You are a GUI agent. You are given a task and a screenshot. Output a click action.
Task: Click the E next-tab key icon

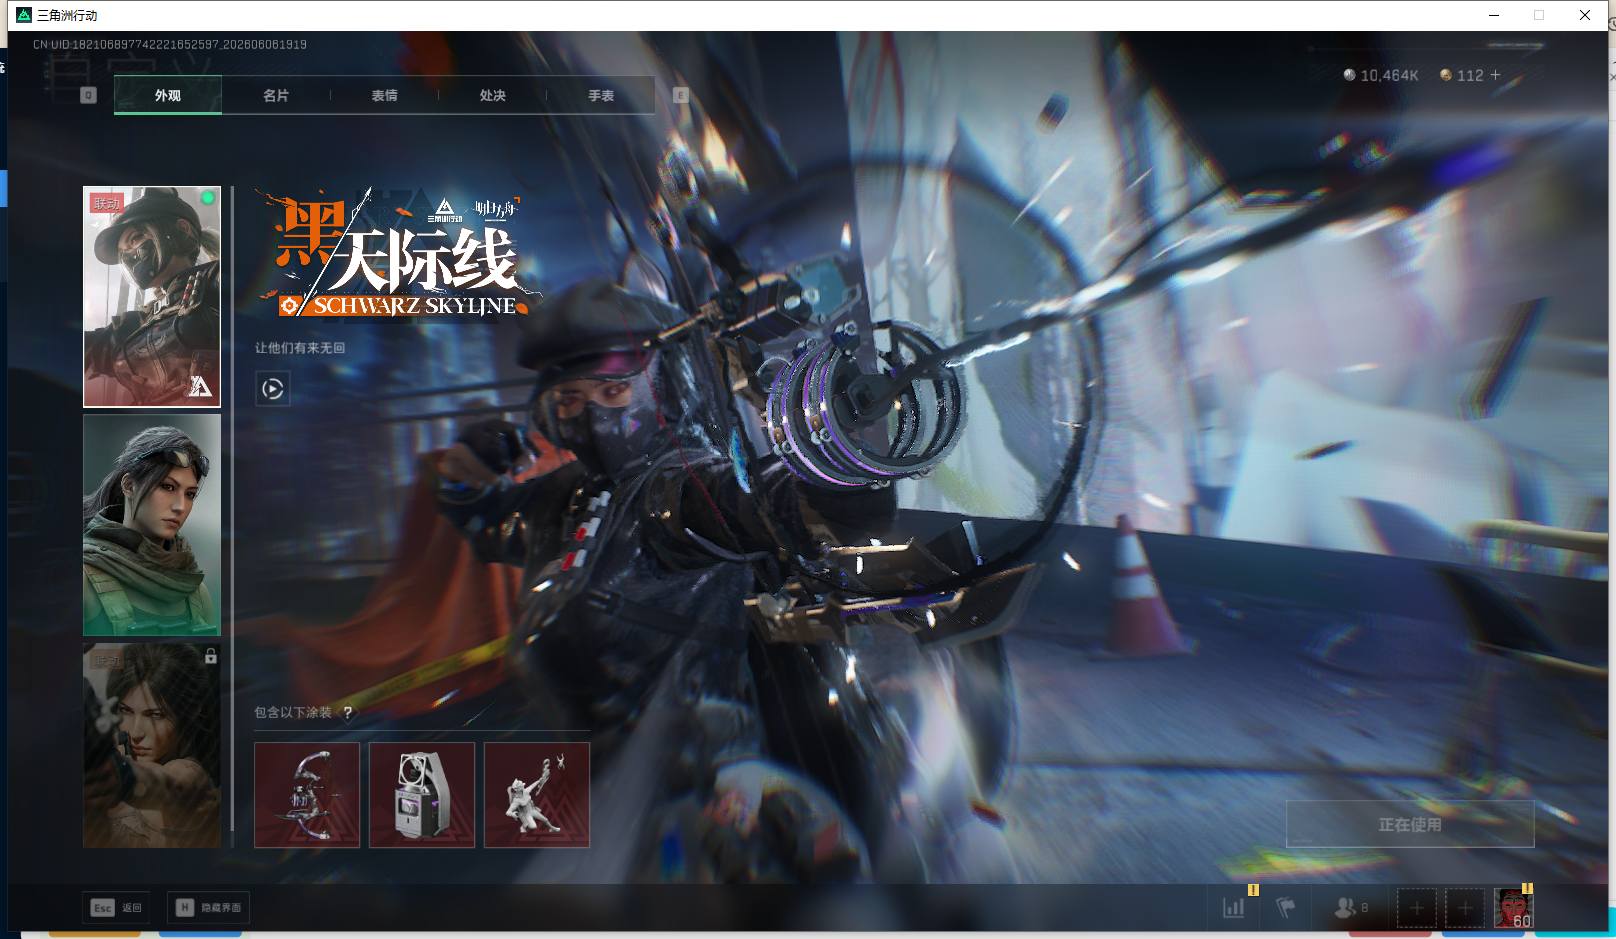click(x=681, y=95)
